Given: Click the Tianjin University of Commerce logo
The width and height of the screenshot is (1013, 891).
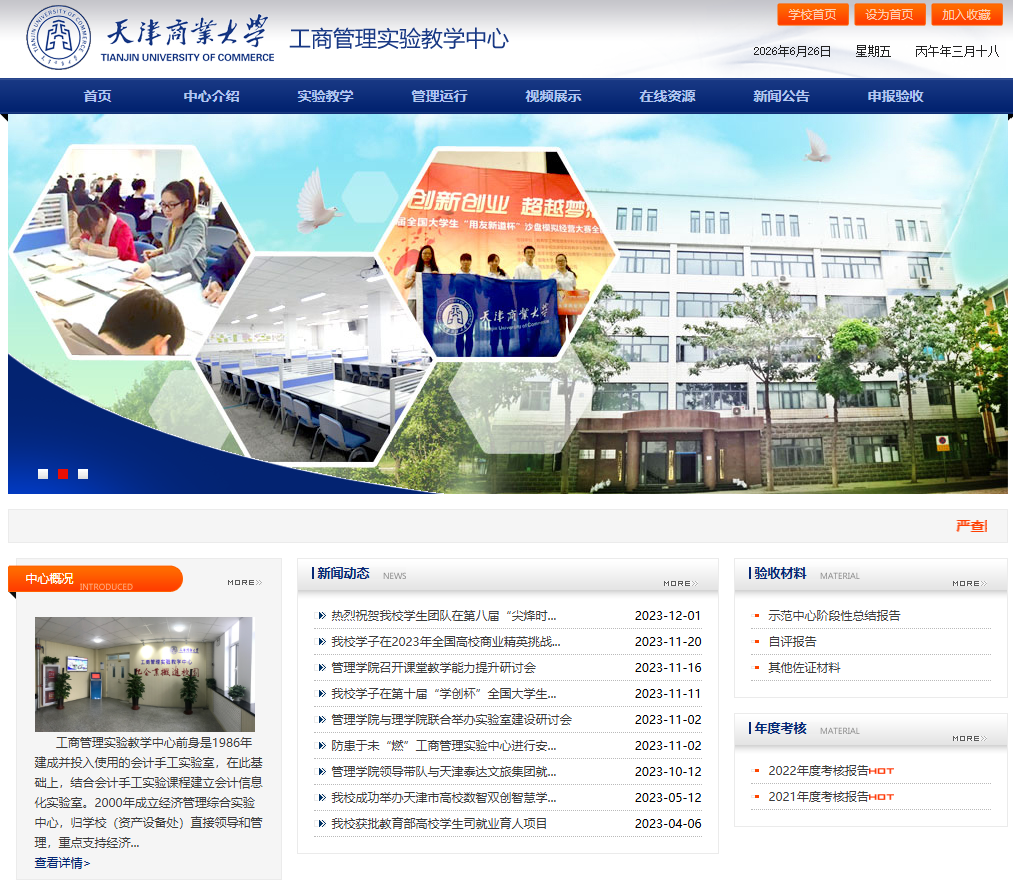Looking at the screenshot, I should click(150, 37).
